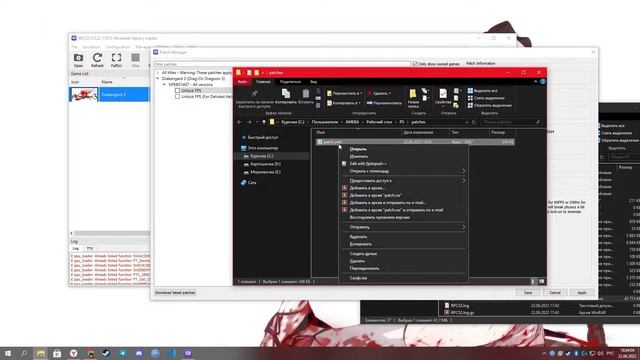
Task: Open Удалить (Delete) ribbon dropdown
Action: pos(379,93)
